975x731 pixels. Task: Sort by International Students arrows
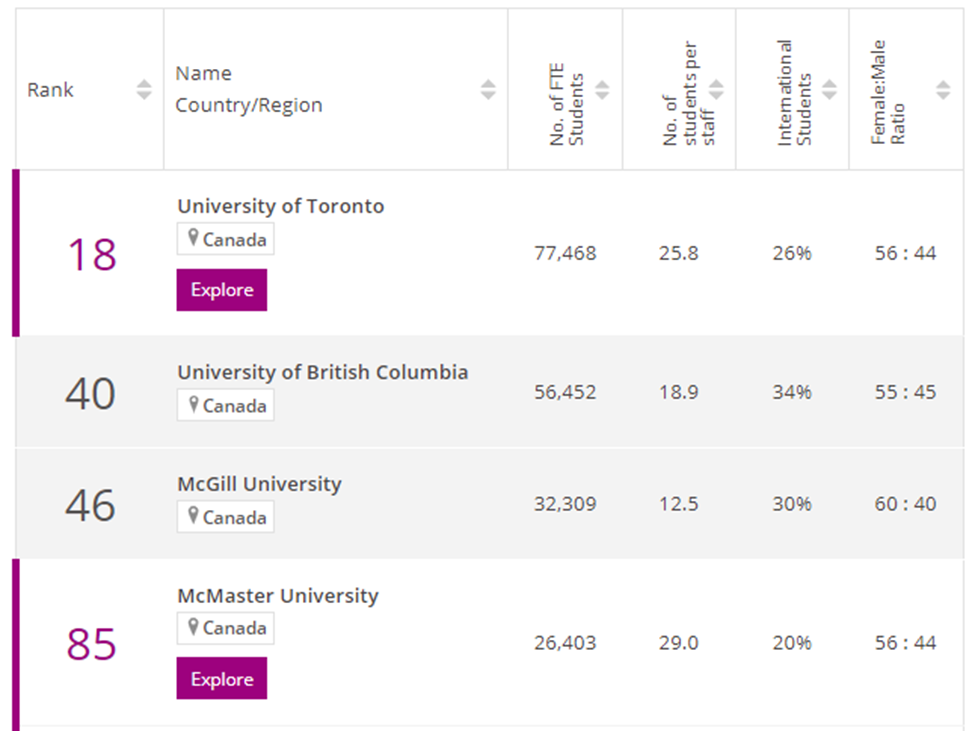tap(830, 90)
